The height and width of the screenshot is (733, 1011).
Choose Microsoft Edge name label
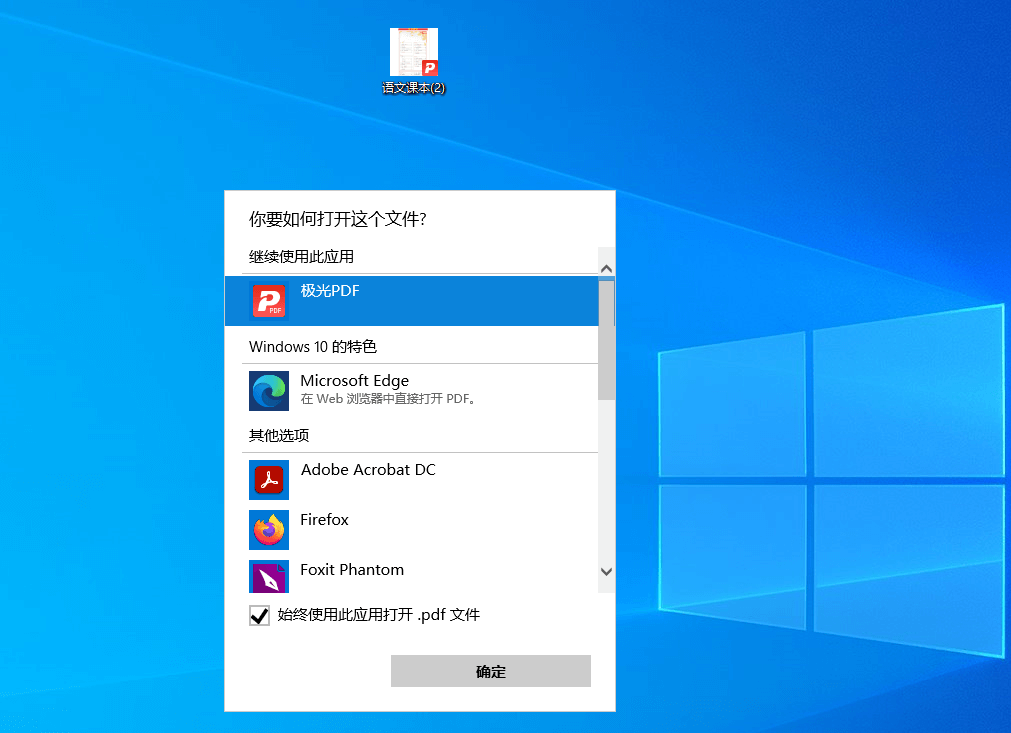[x=355, y=380]
